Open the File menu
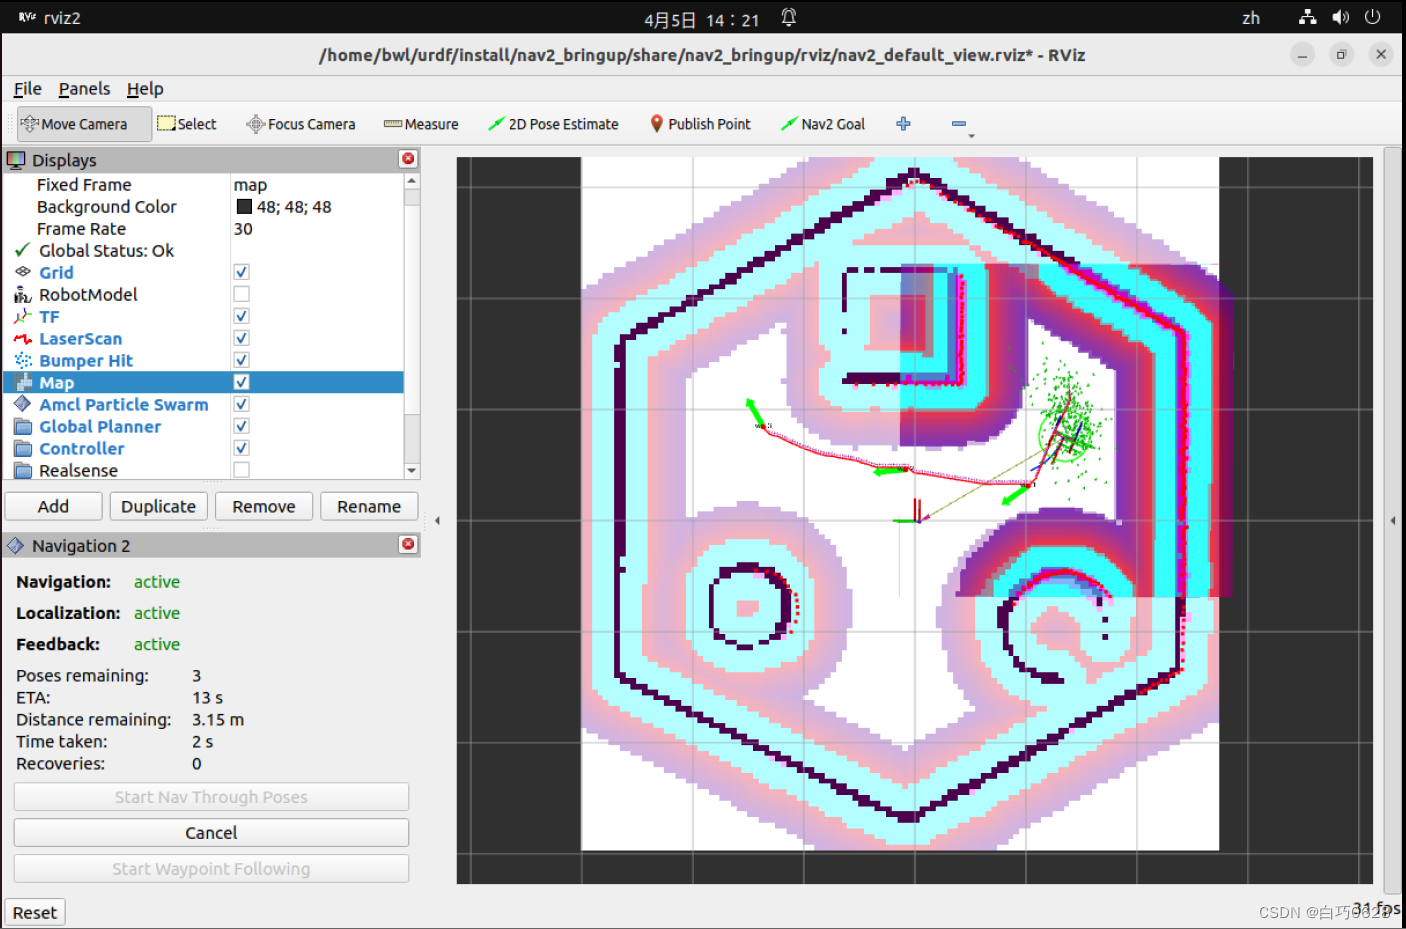 [x=27, y=89]
